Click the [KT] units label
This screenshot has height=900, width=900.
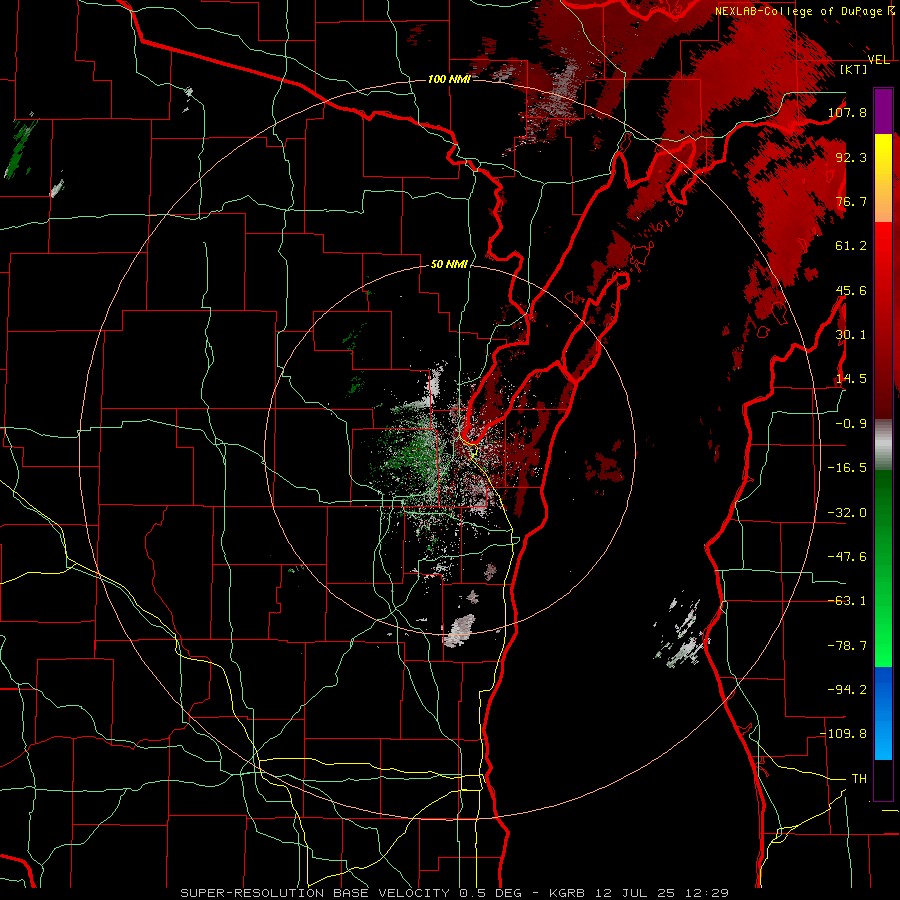pyautogui.click(x=854, y=69)
